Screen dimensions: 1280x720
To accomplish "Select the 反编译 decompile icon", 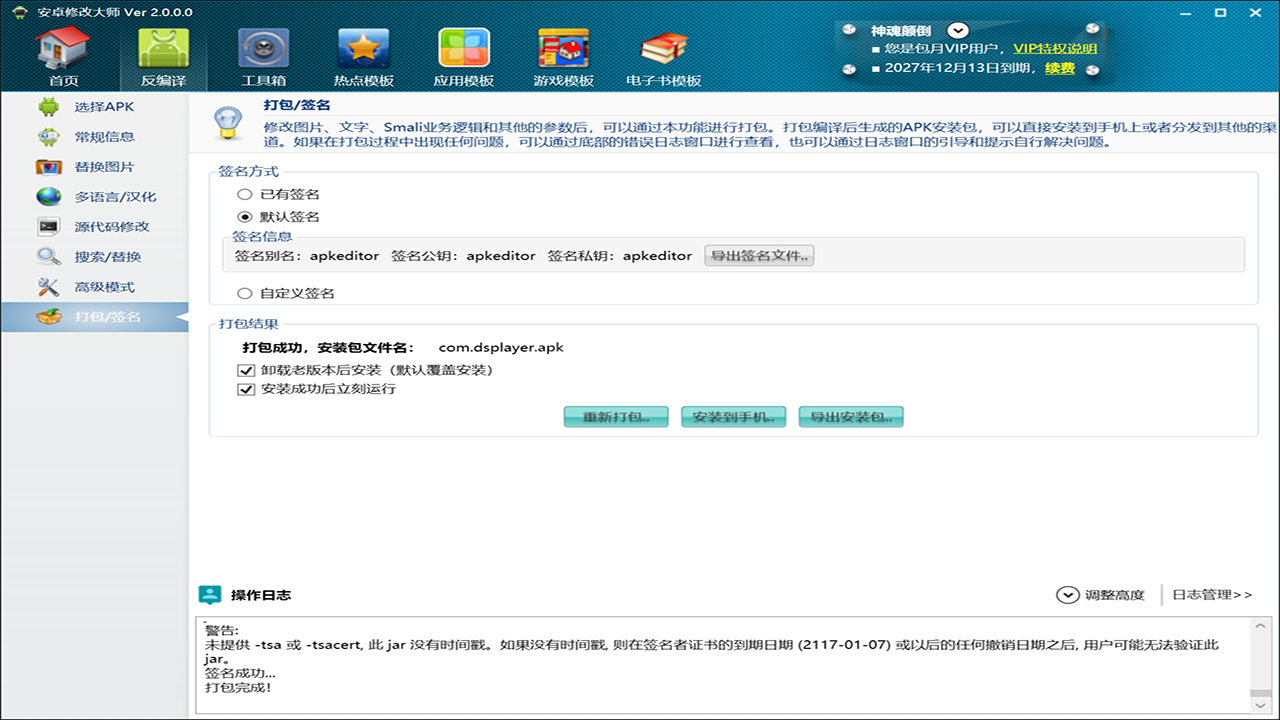I will (x=163, y=48).
